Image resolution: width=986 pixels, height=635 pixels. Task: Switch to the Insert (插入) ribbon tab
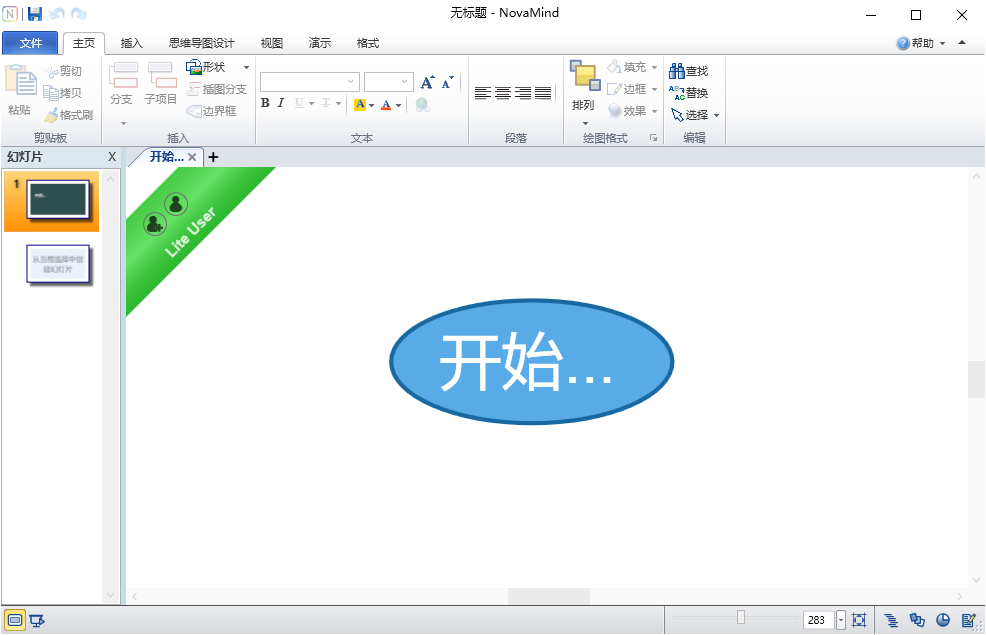(132, 43)
